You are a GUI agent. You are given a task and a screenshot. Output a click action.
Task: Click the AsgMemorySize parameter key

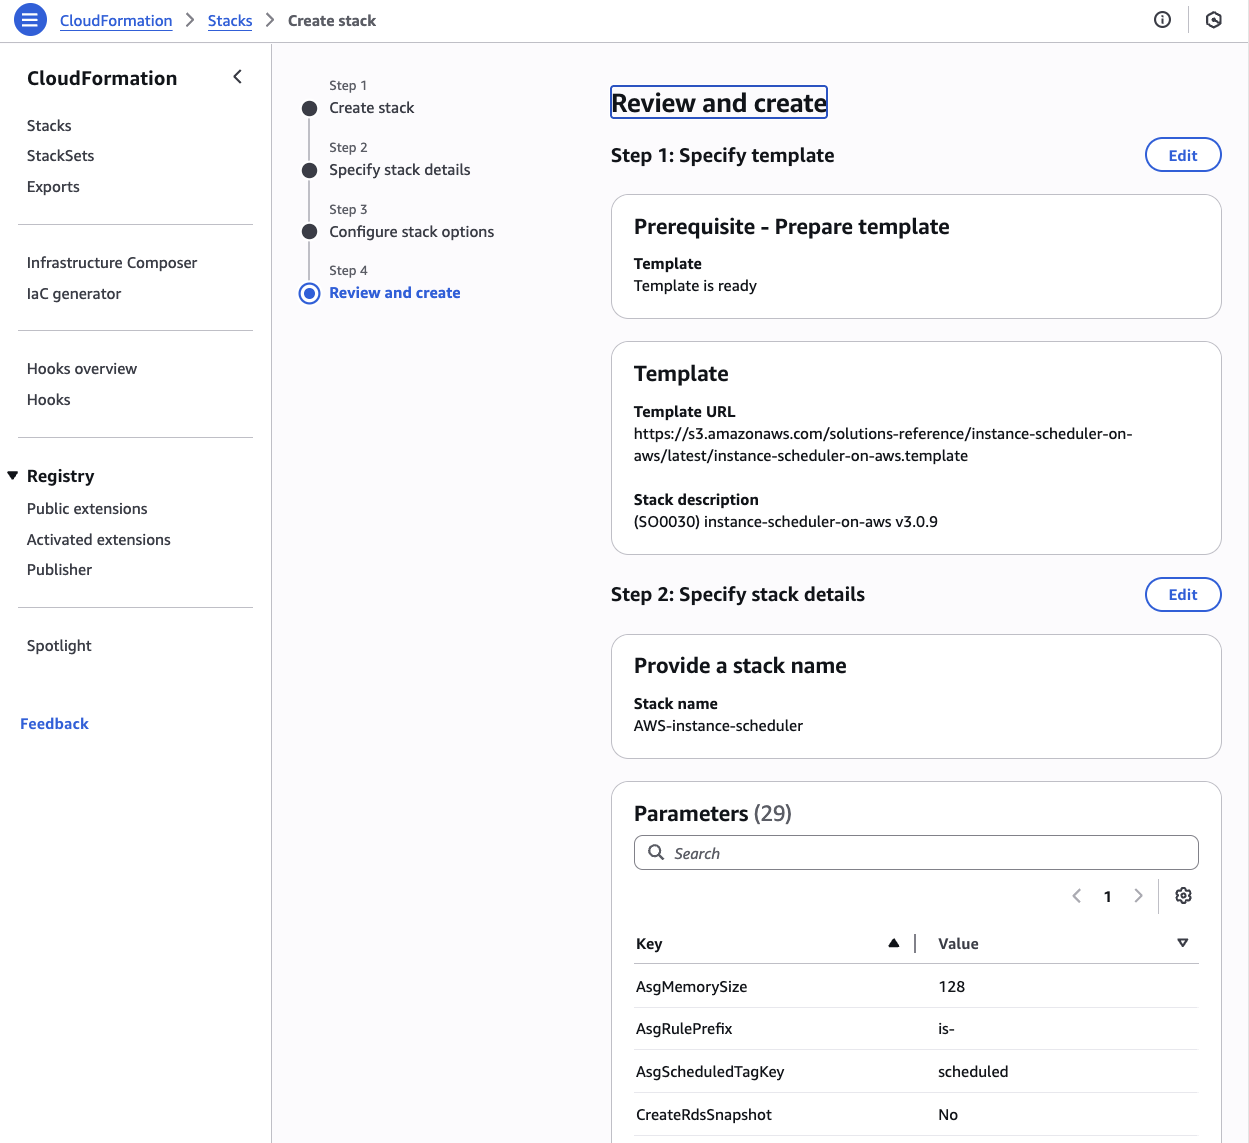[x=692, y=987]
